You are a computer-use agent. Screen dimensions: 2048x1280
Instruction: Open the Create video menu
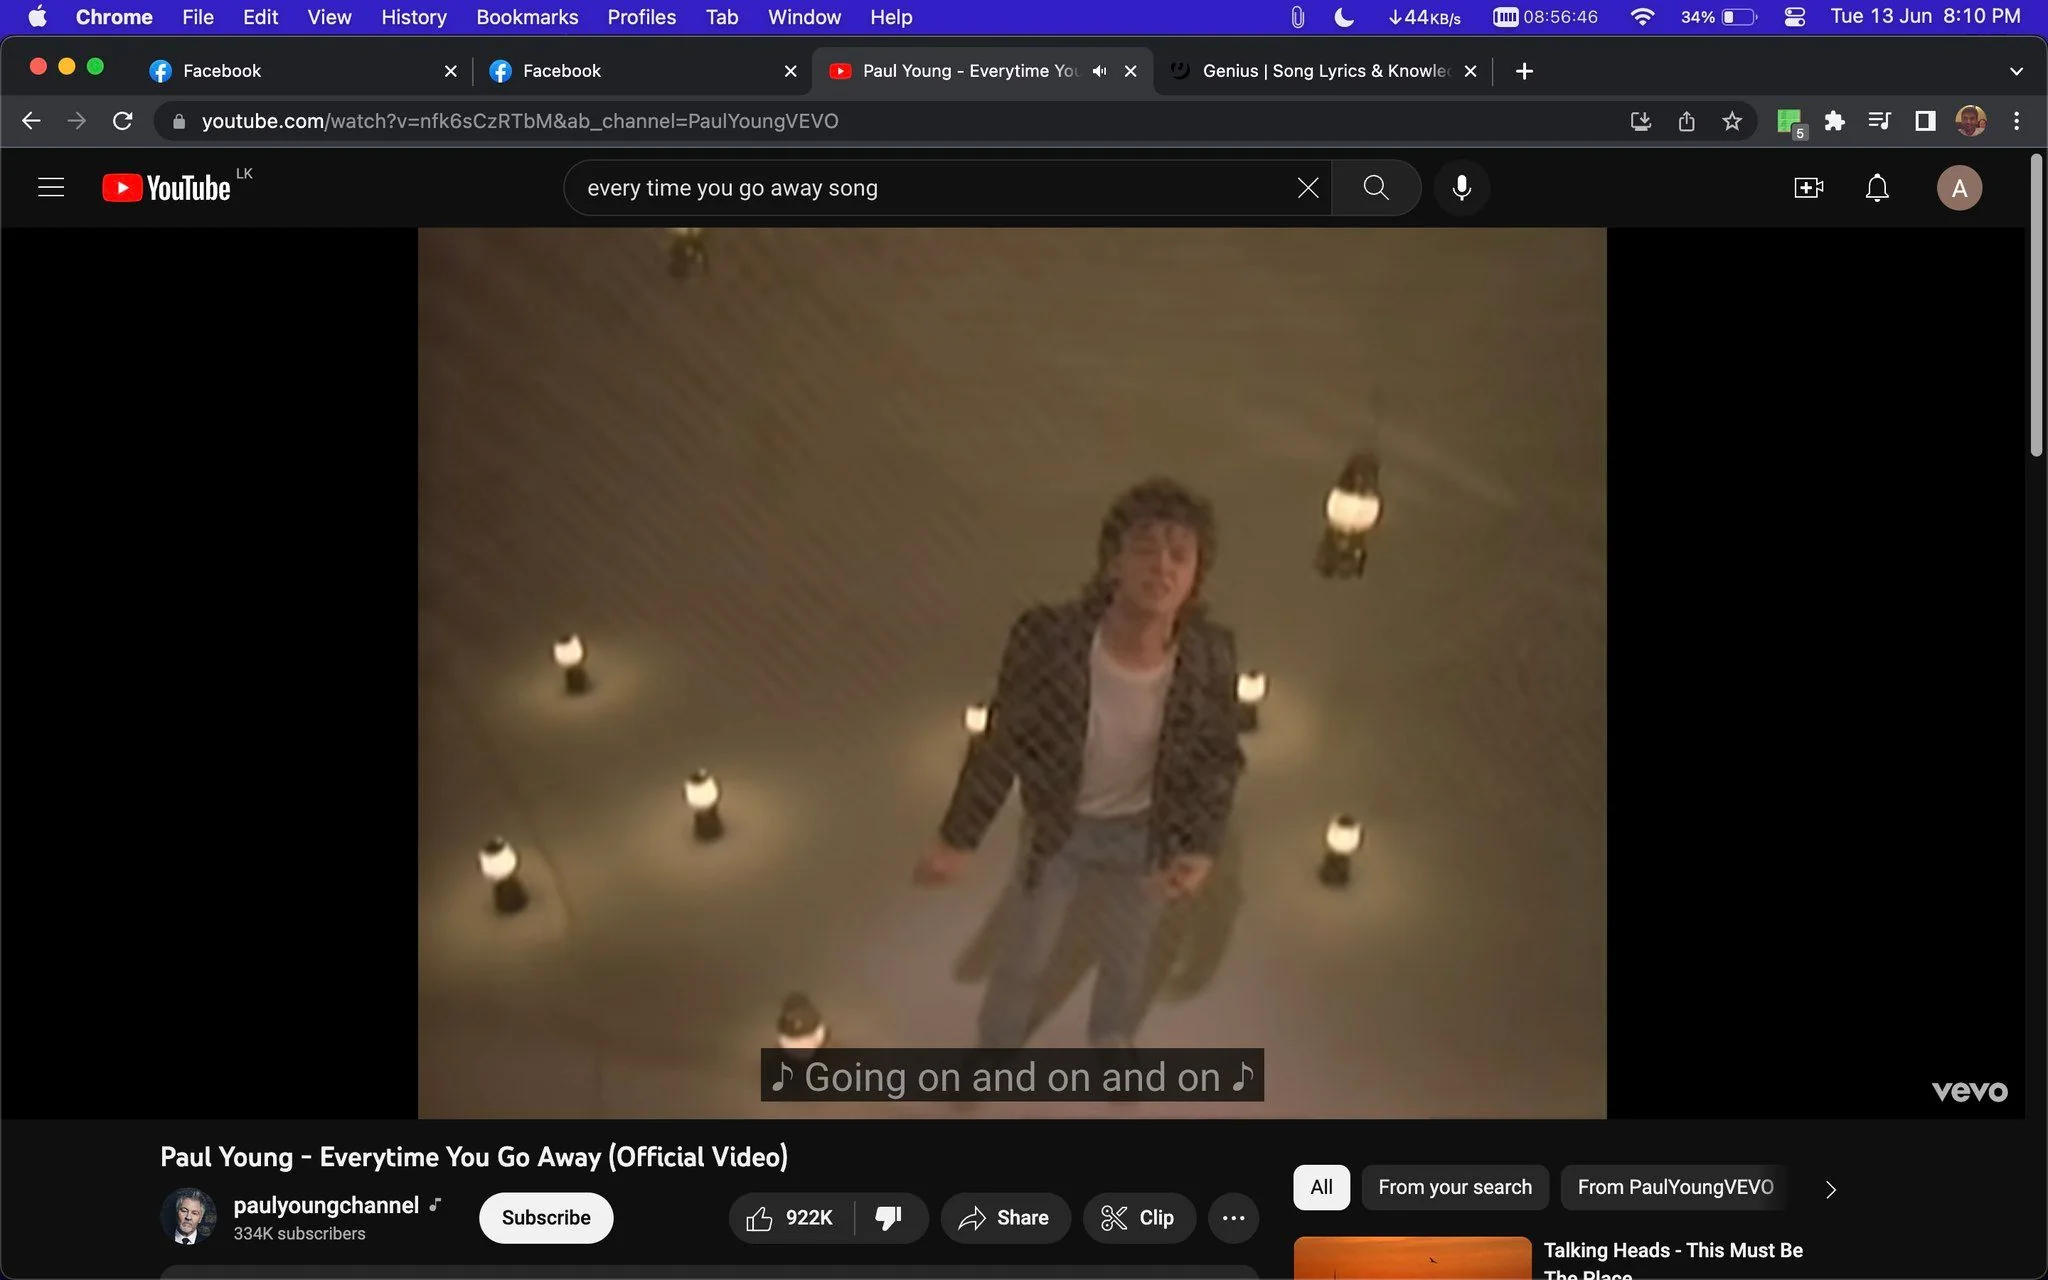click(1808, 188)
